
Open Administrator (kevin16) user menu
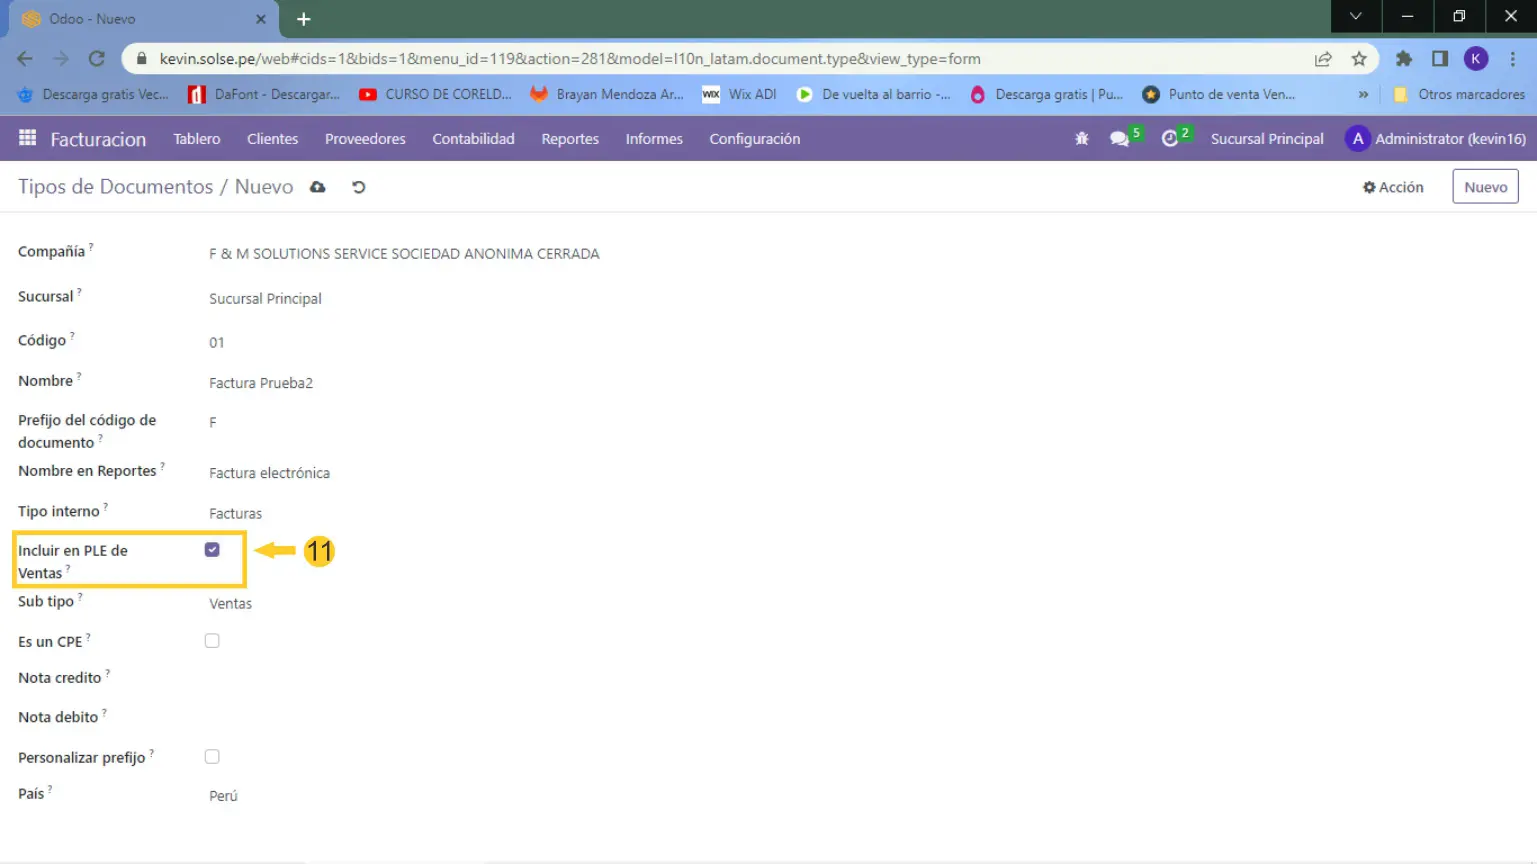(x=1435, y=139)
